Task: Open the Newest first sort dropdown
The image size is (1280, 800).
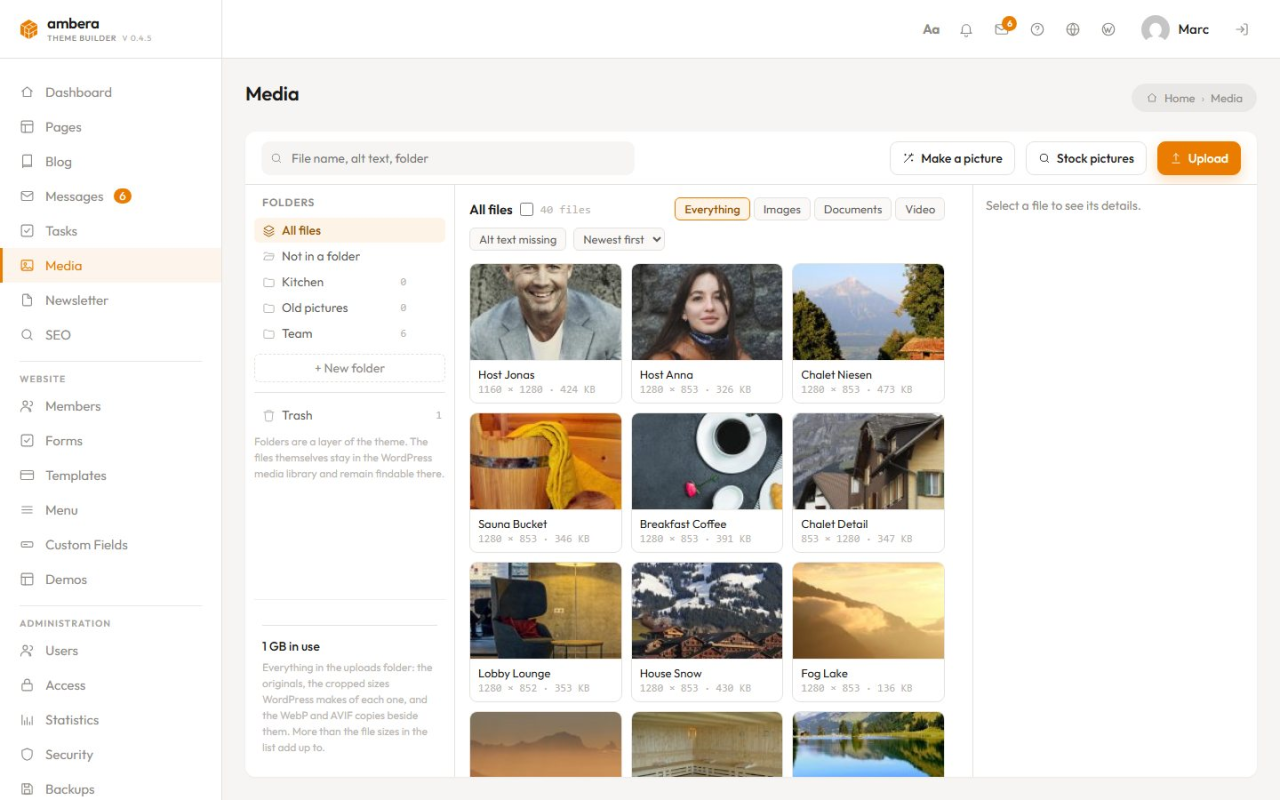Action: (x=619, y=240)
